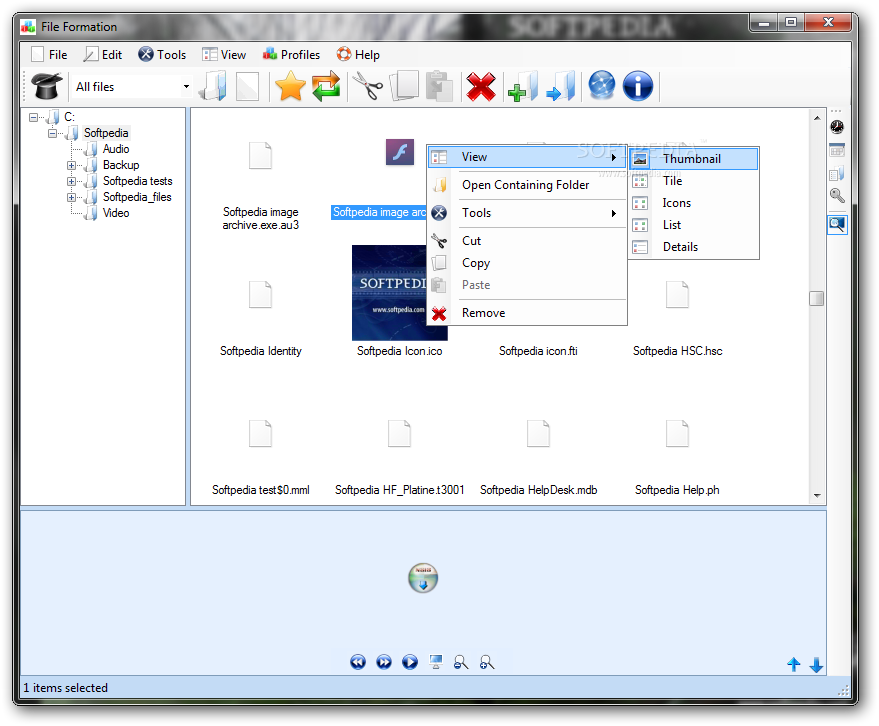The image size is (879, 726).
Task: Click the blue up arrow in preview panel
Action: pos(793,665)
